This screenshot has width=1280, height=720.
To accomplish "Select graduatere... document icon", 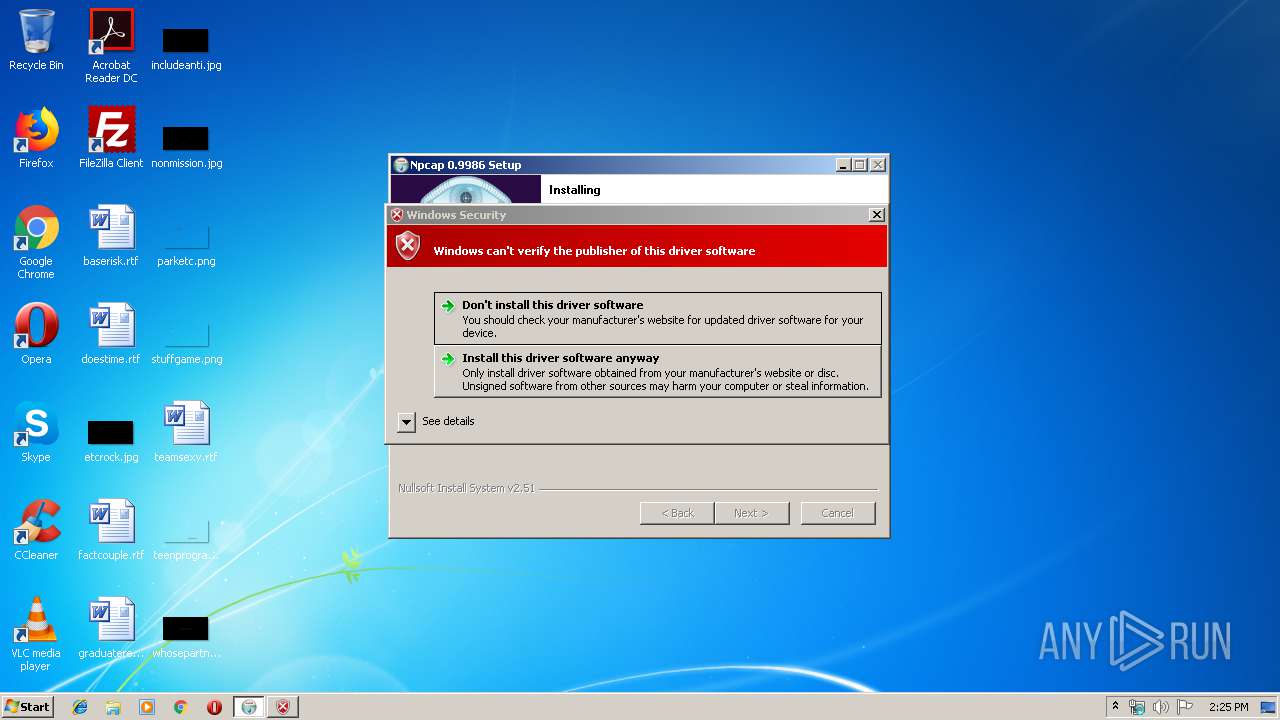I will click(111, 628).
